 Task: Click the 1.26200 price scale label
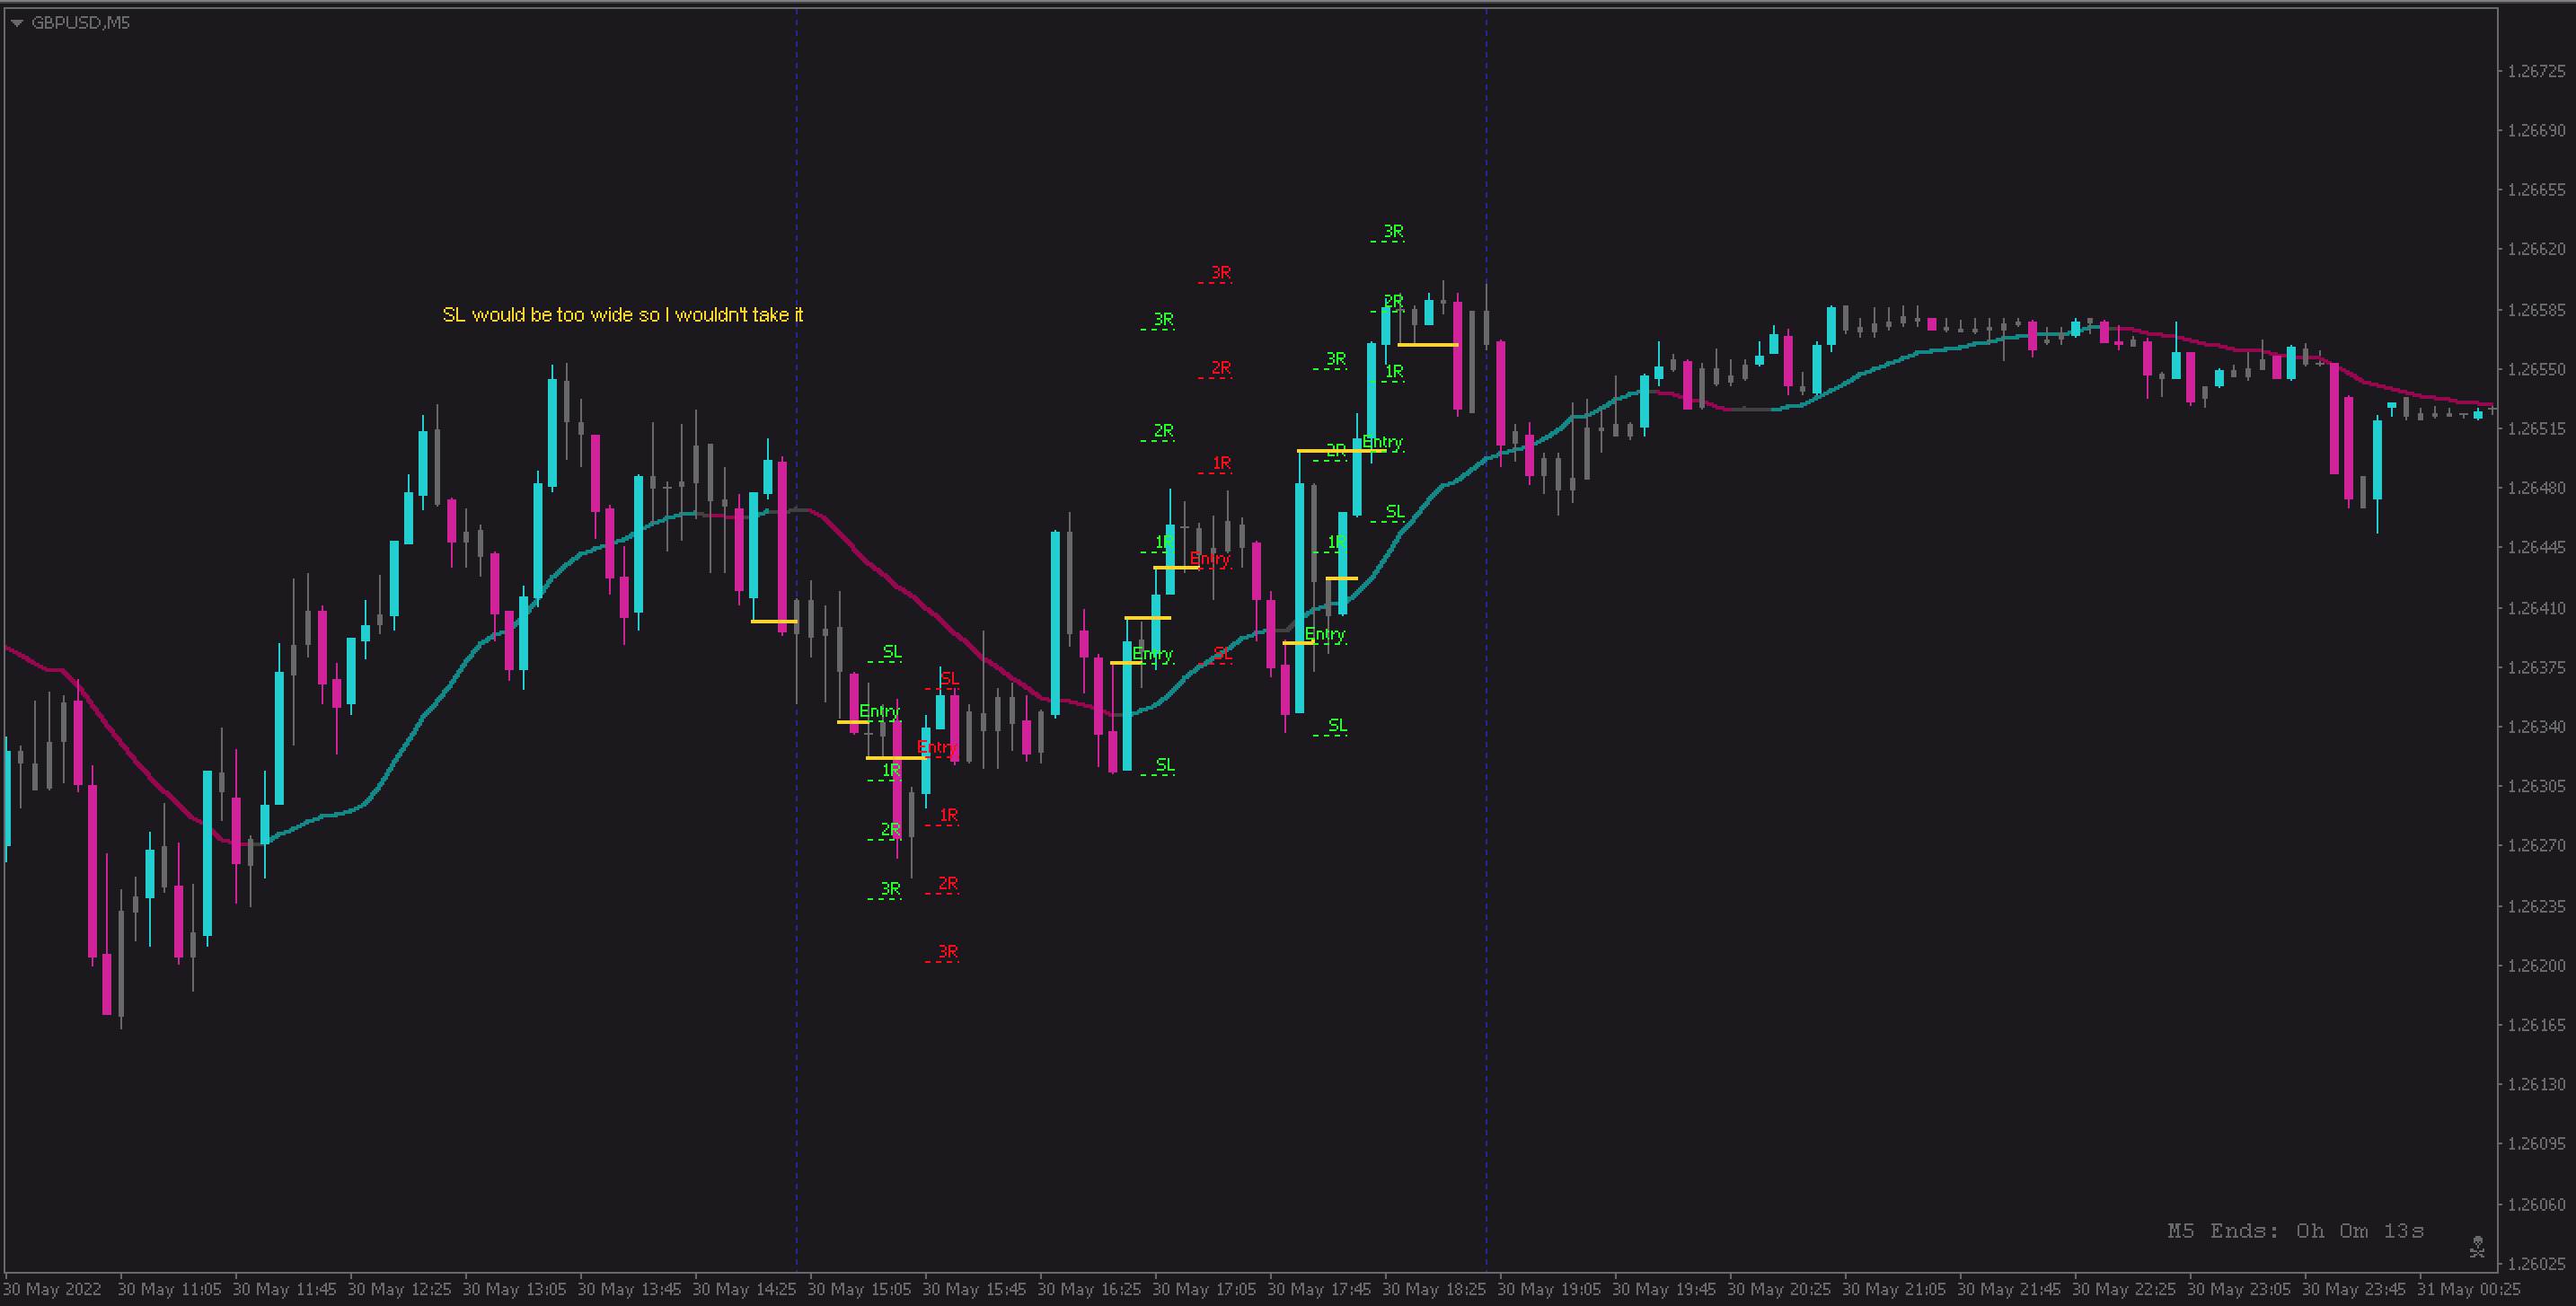tap(2536, 966)
